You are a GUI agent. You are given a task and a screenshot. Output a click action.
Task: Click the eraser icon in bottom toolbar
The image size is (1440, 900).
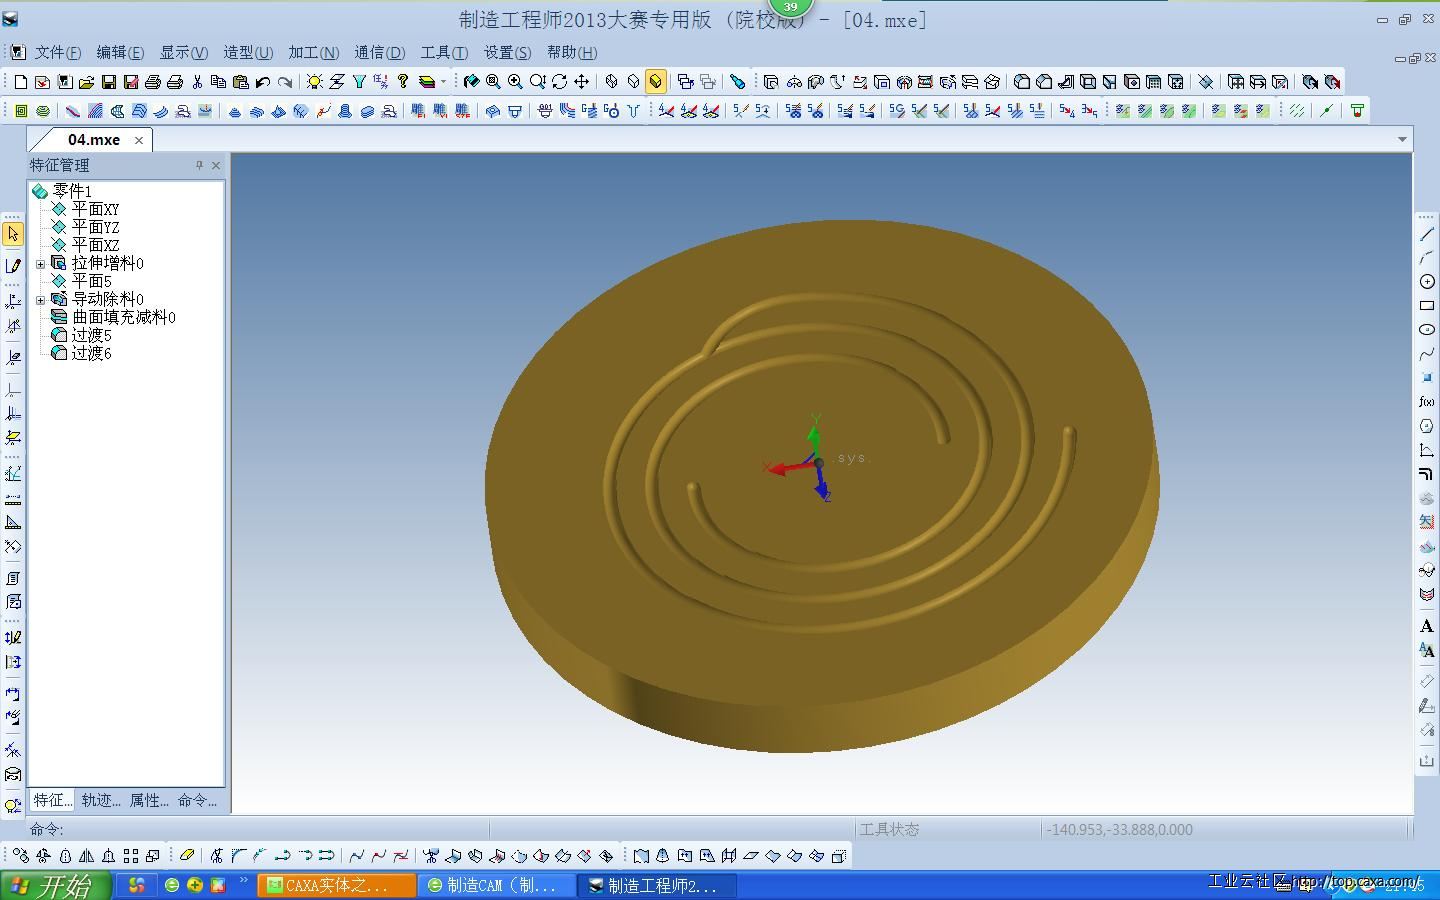pyautogui.click(x=187, y=856)
